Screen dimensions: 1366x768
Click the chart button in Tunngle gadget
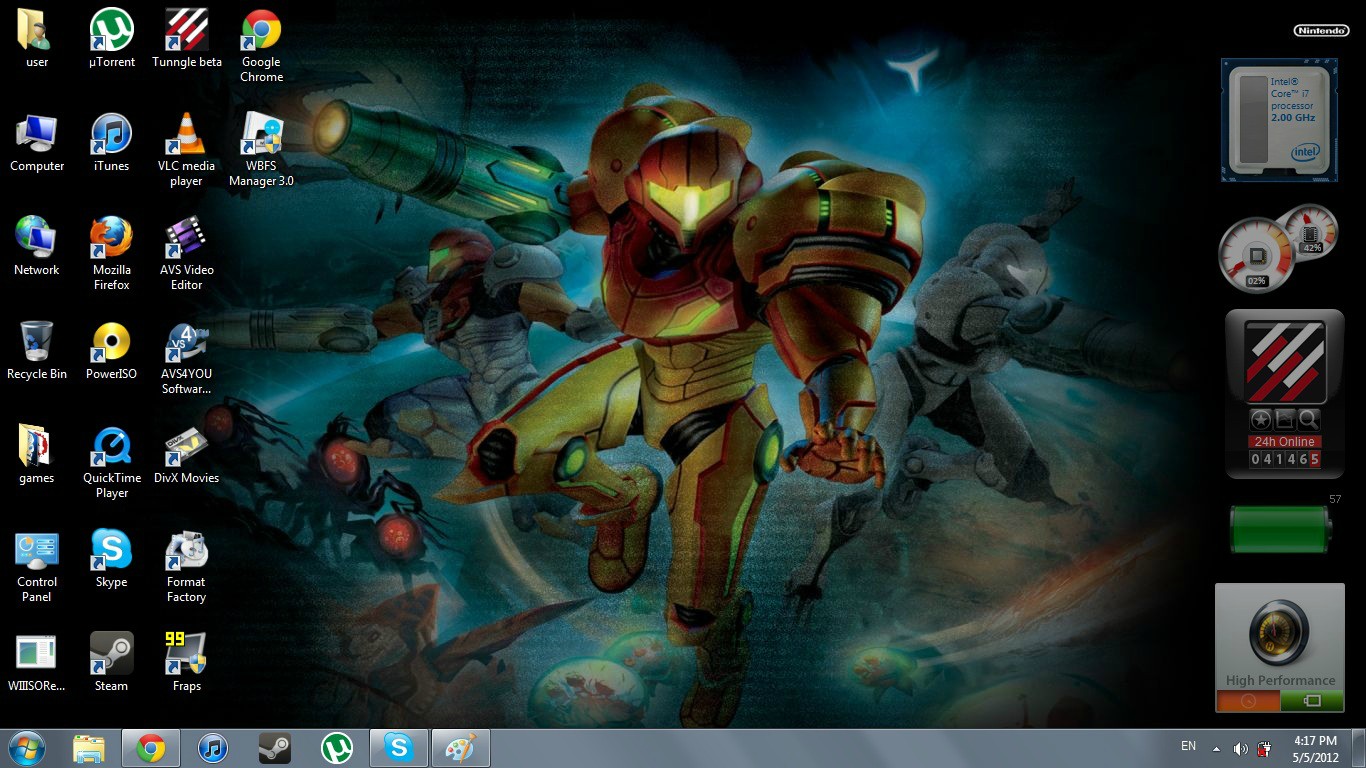tap(1285, 420)
